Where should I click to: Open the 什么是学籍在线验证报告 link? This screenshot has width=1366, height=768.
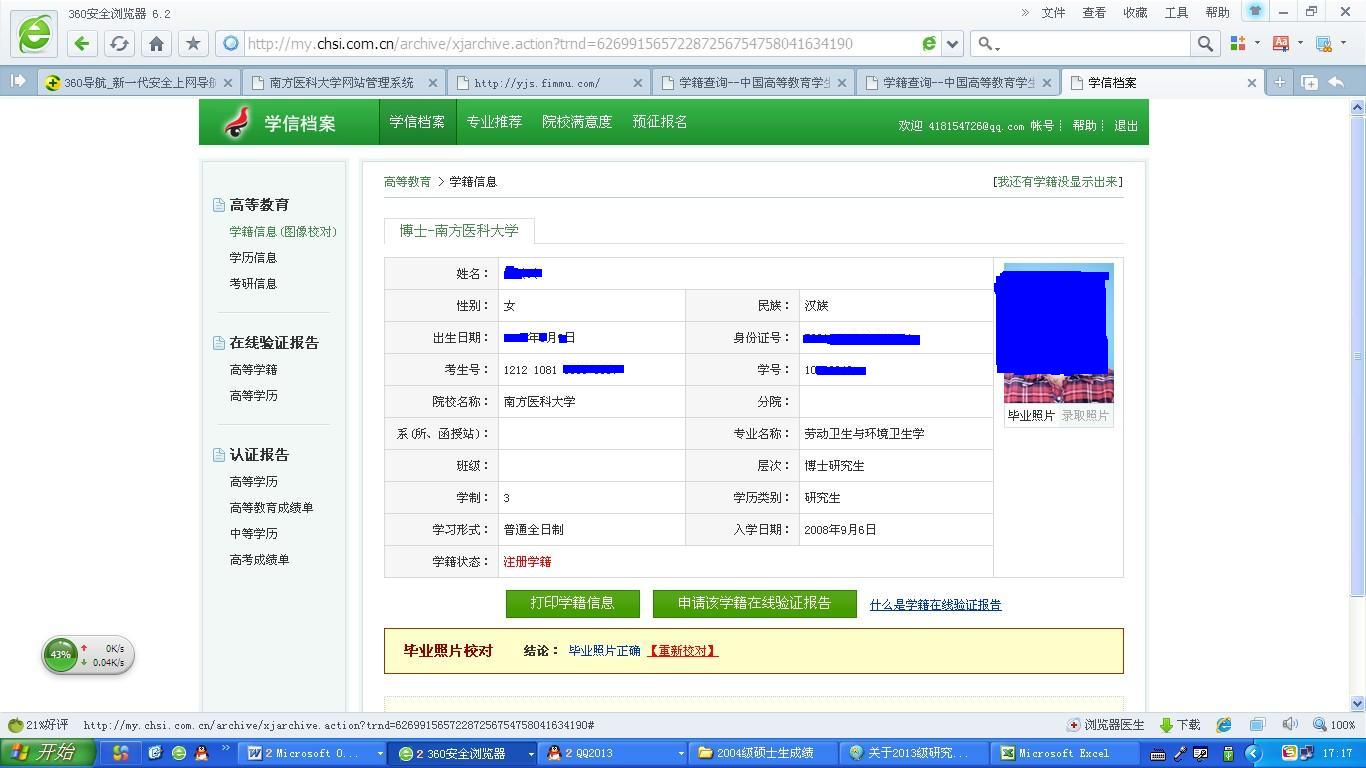[x=935, y=605]
